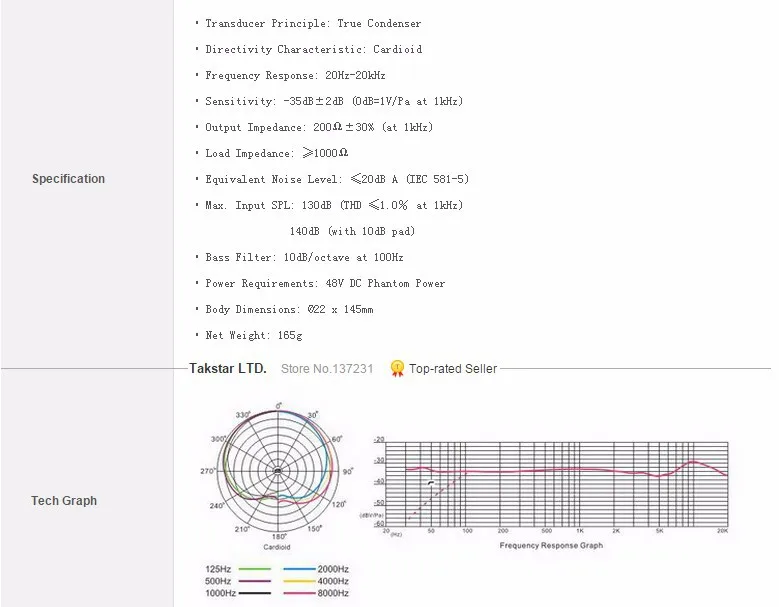Image resolution: width=779 pixels, height=607 pixels.
Task: Open the cardioid polar pattern diagram
Action: [278, 471]
